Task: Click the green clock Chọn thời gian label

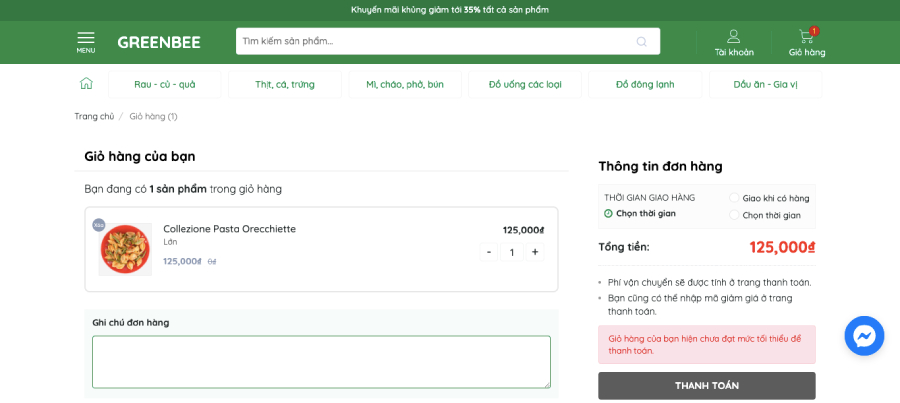Action: [x=640, y=214]
